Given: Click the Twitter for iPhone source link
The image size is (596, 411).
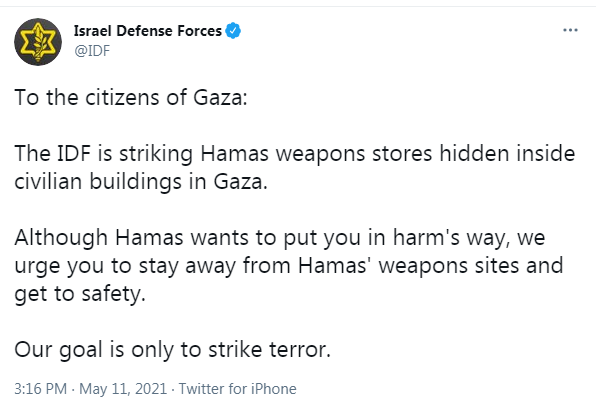Looking at the screenshot, I should [x=238, y=389].
